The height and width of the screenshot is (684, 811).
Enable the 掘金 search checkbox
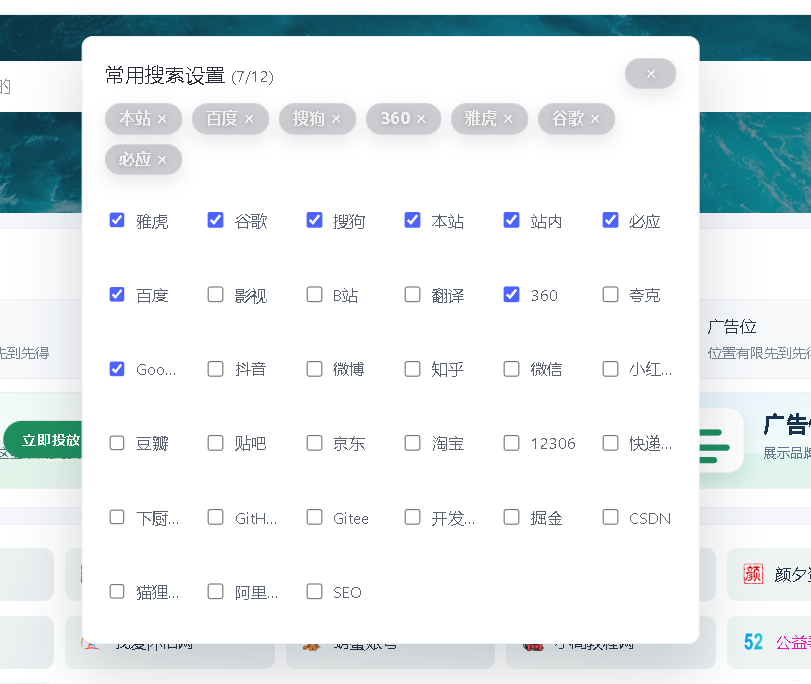(x=512, y=517)
